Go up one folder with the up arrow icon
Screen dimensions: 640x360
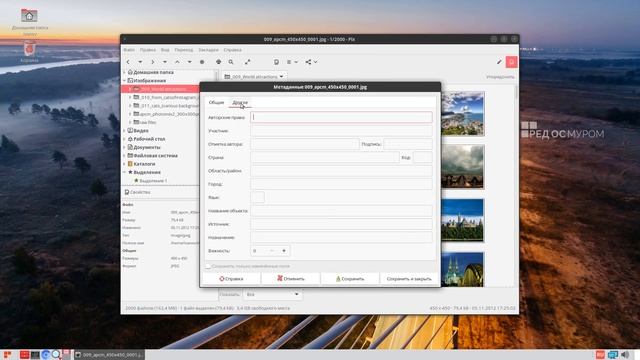point(177,62)
